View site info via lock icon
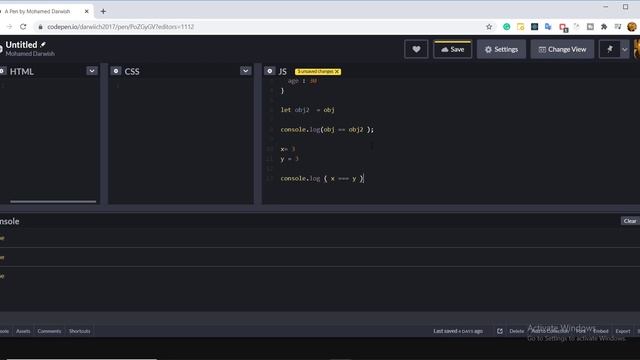640x360 pixels. point(40,27)
